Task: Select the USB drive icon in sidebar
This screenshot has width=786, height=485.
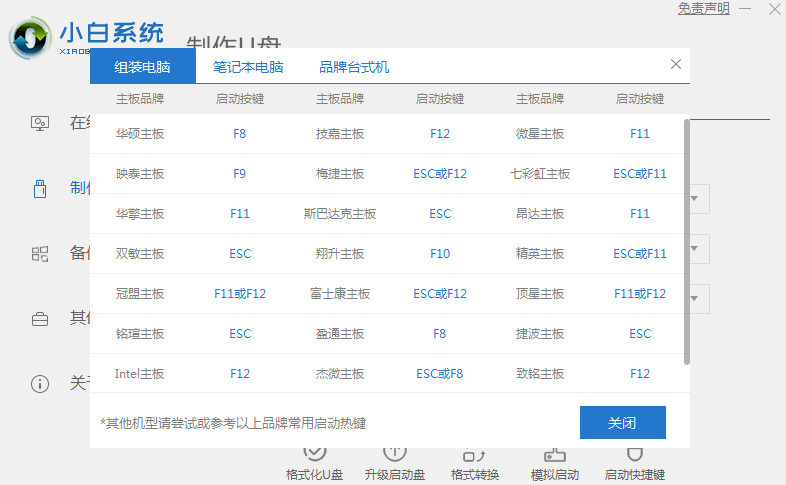Action: 40,188
